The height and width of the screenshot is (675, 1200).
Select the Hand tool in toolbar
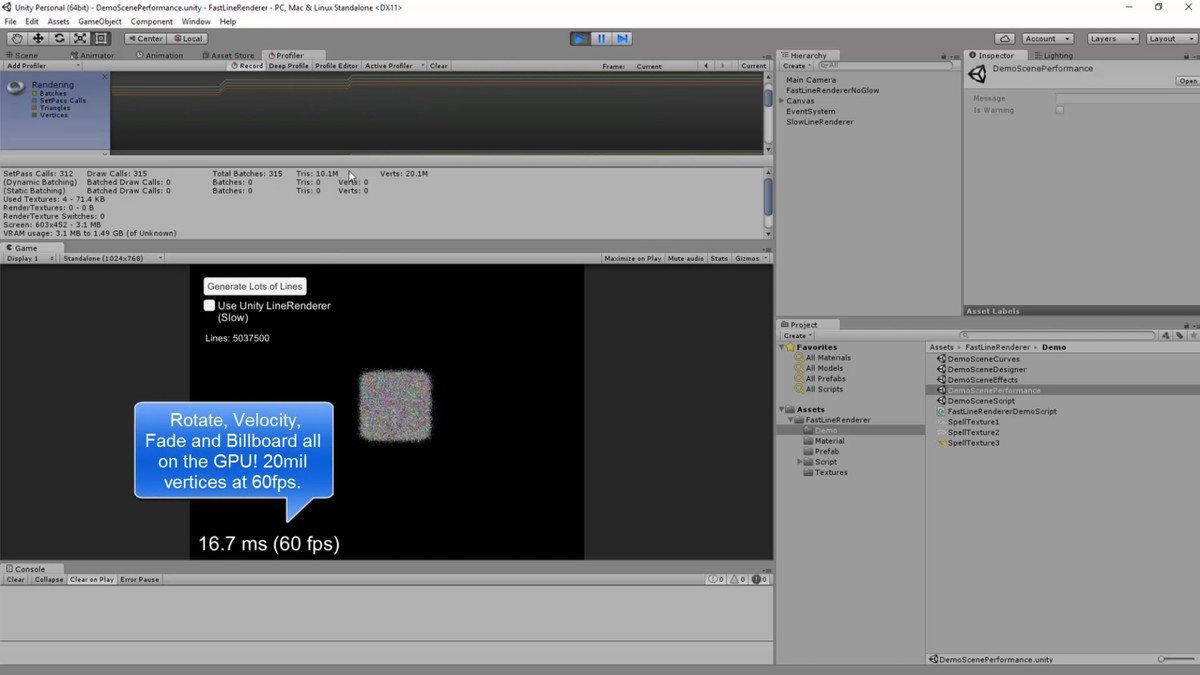[x=17, y=38]
